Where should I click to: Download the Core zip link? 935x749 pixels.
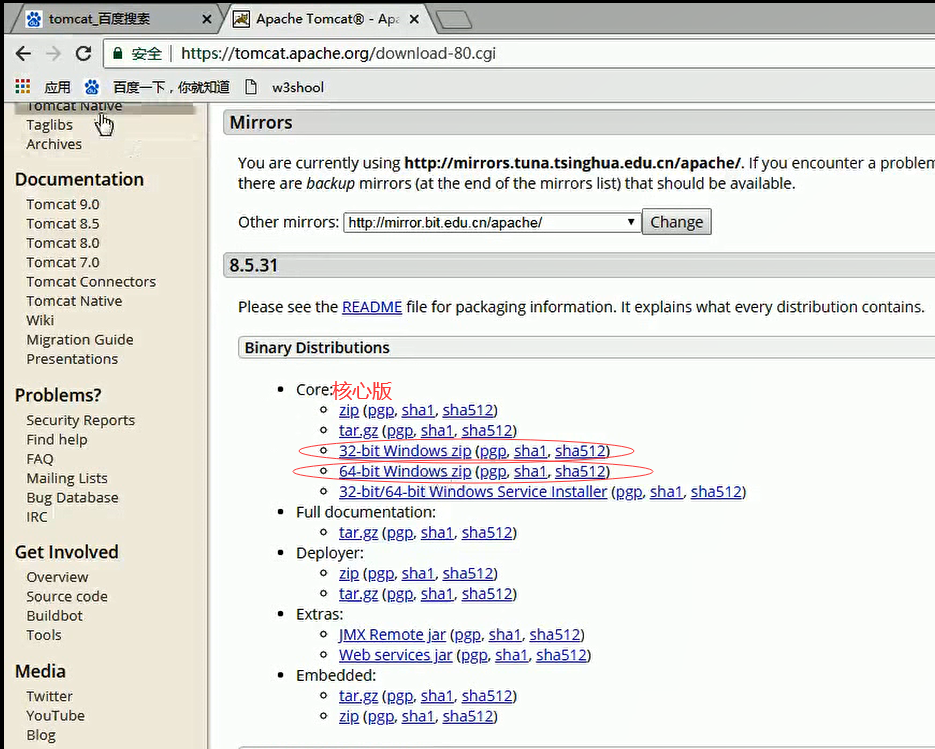tap(349, 410)
